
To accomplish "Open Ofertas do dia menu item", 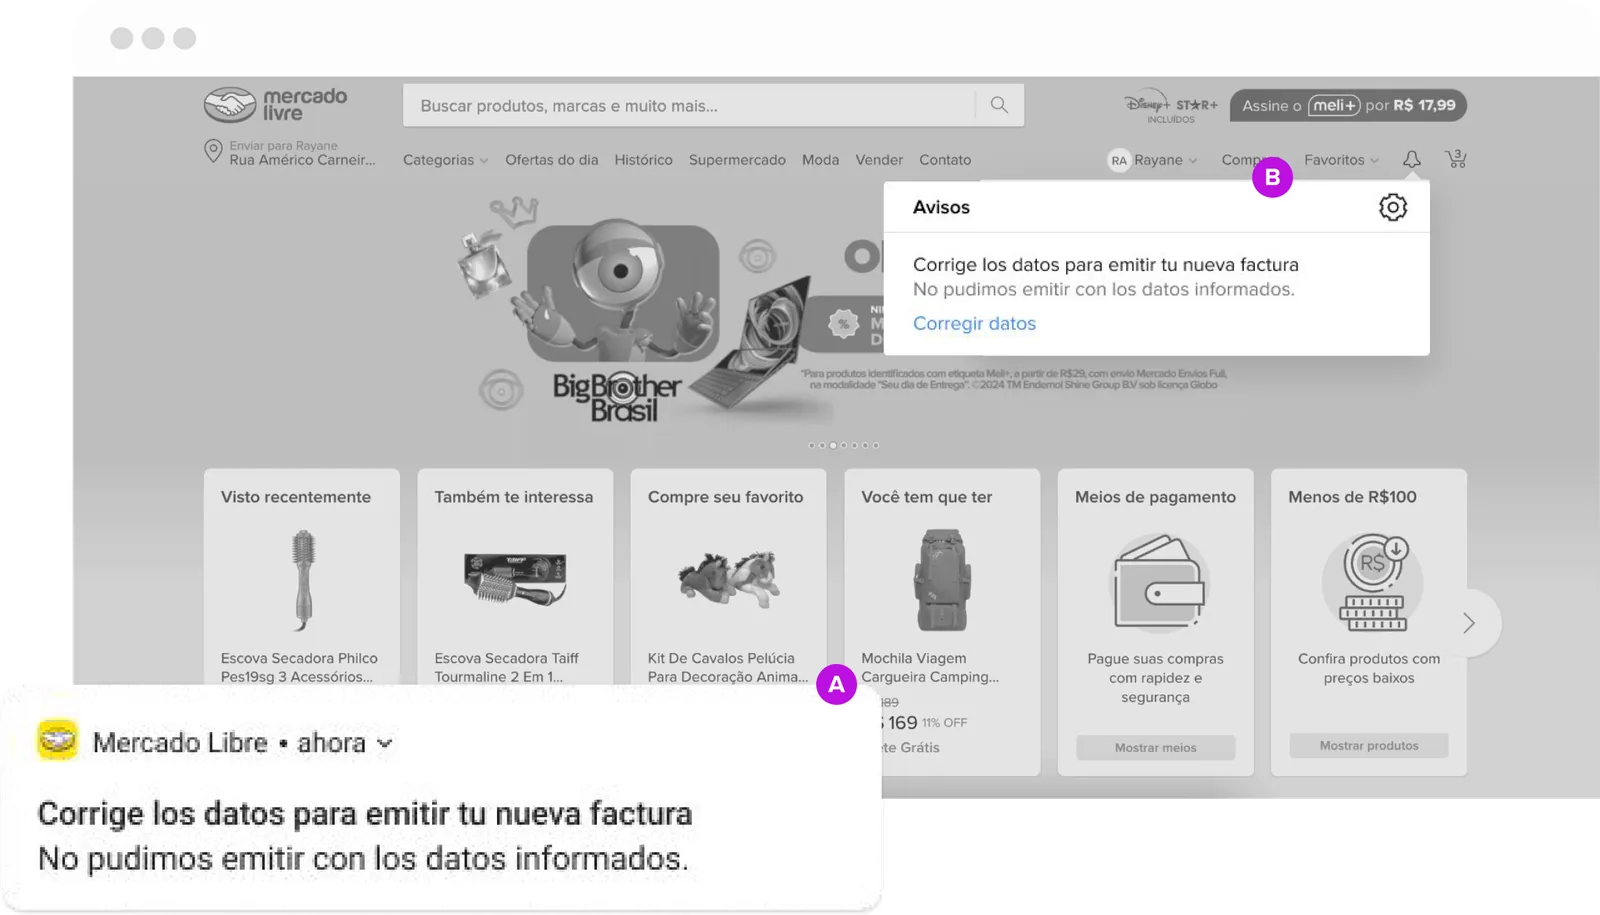I will coord(552,160).
